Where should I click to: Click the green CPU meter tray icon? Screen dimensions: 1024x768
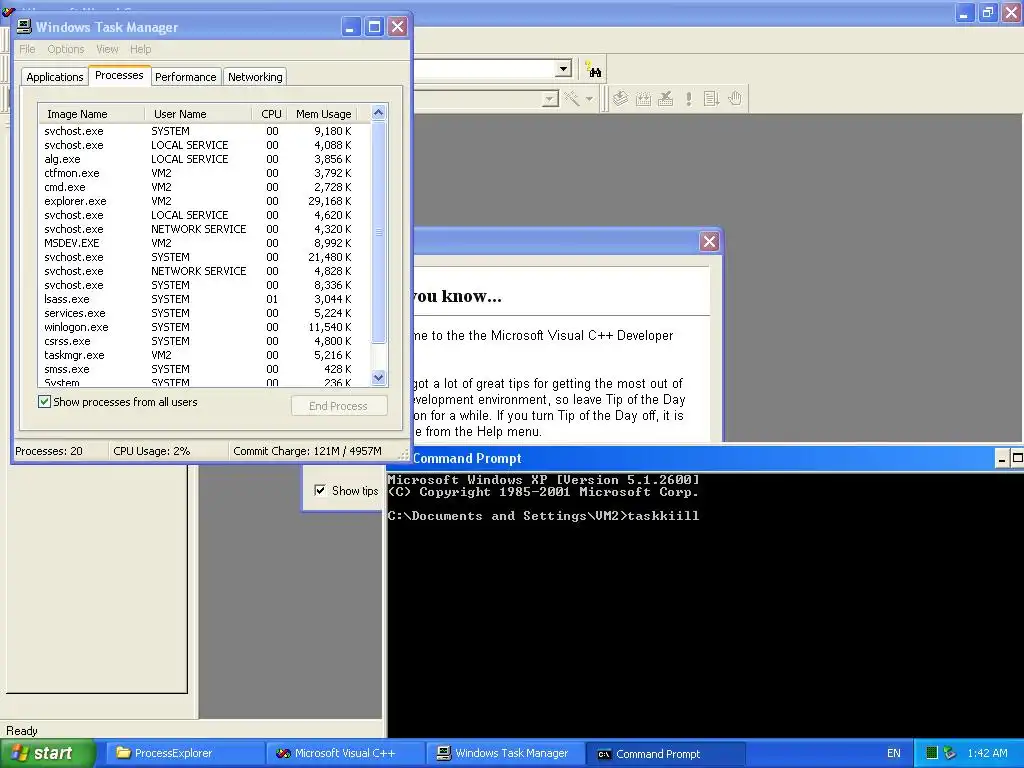point(932,753)
